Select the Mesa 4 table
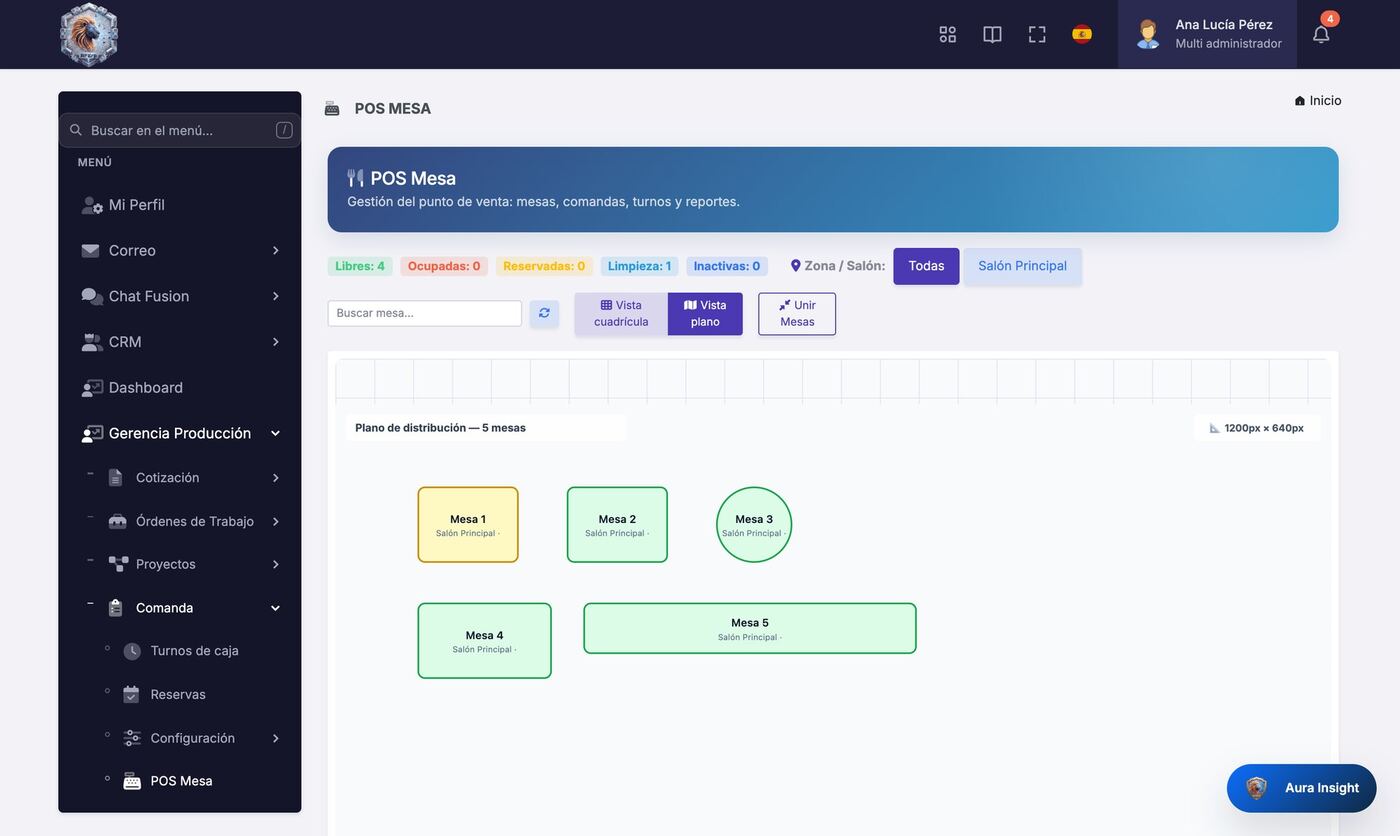The height and width of the screenshot is (836, 1400). pos(485,641)
